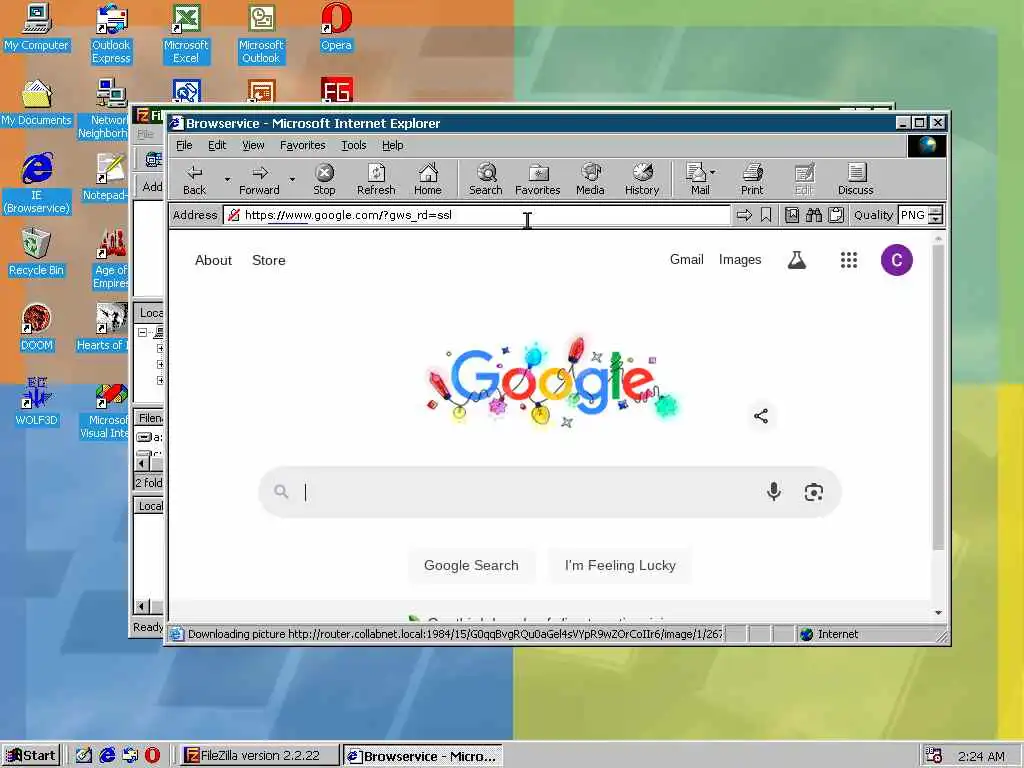Open the Media toolbar button
Screen dimensions: 1024x768
tap(590, 179)
